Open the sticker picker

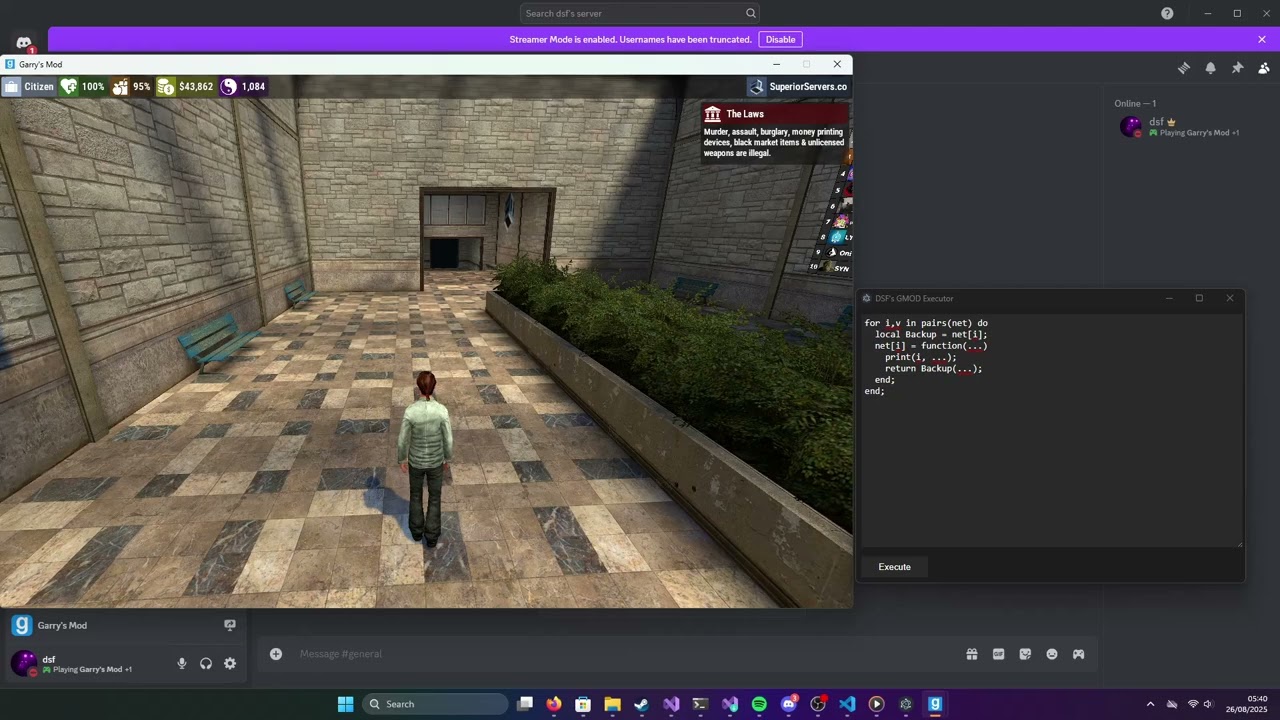[x=1025, y=654]
